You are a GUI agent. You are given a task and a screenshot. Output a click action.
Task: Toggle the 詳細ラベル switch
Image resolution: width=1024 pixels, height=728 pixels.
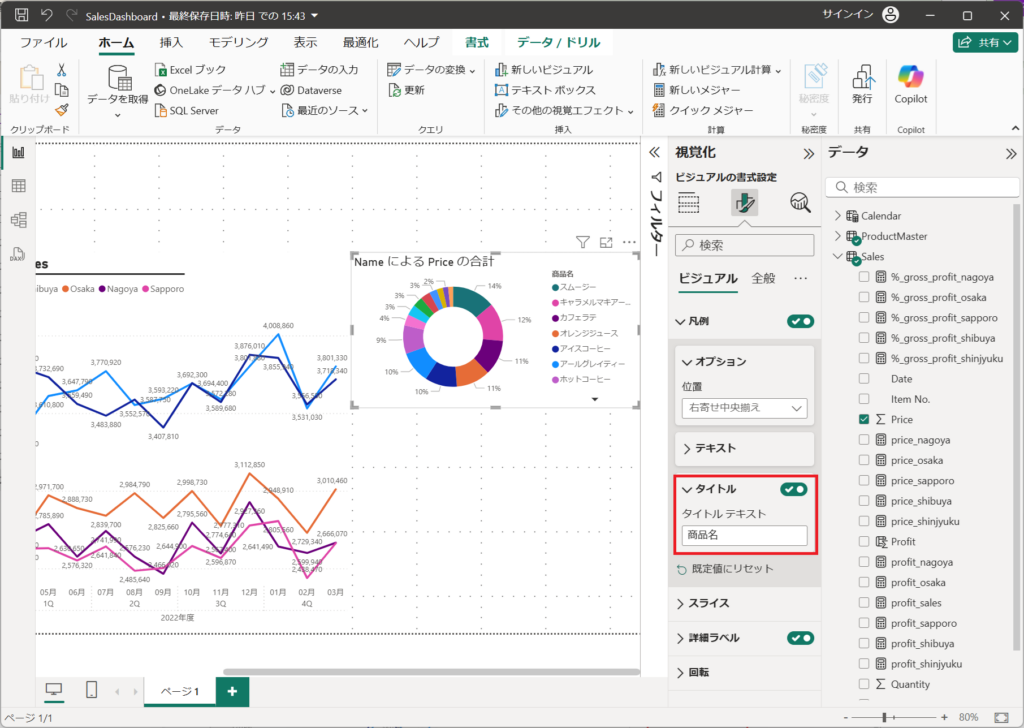[800, 638]
